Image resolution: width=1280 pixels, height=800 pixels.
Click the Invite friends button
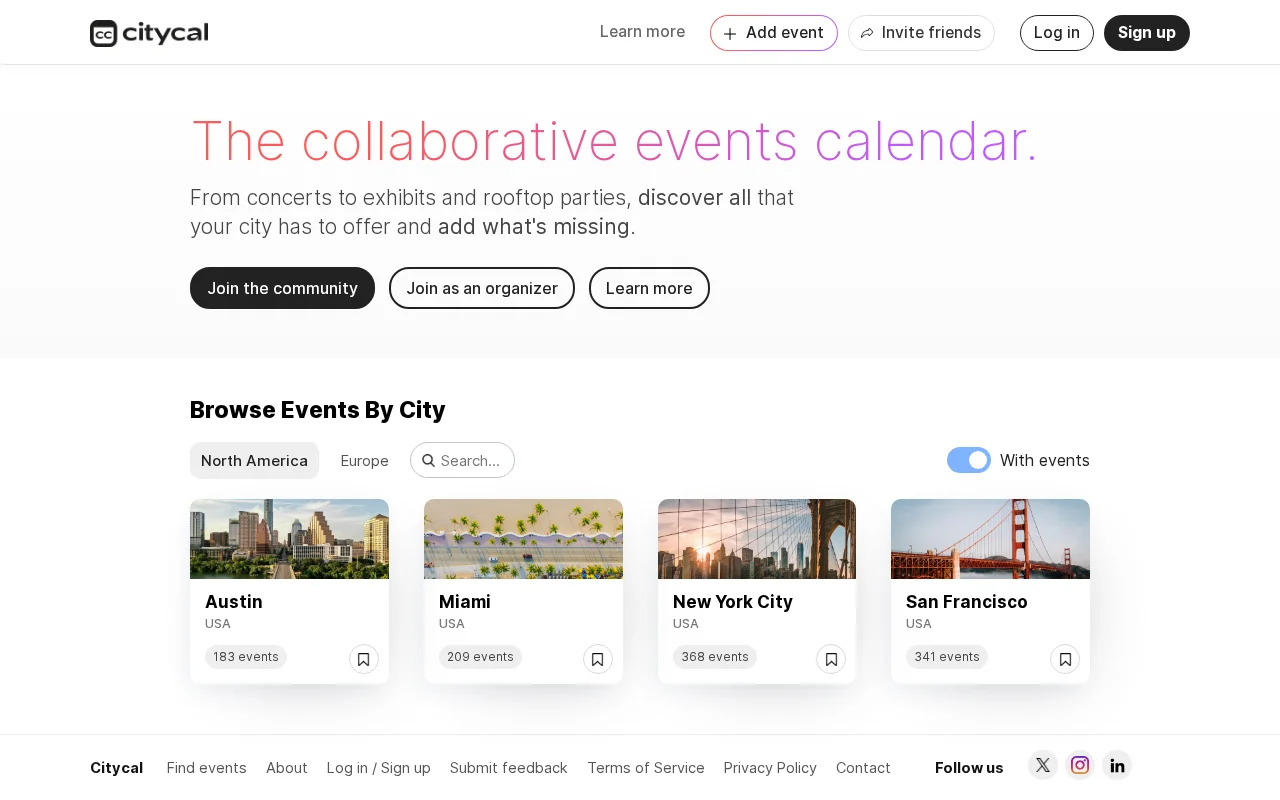click(x=921, y=33)
